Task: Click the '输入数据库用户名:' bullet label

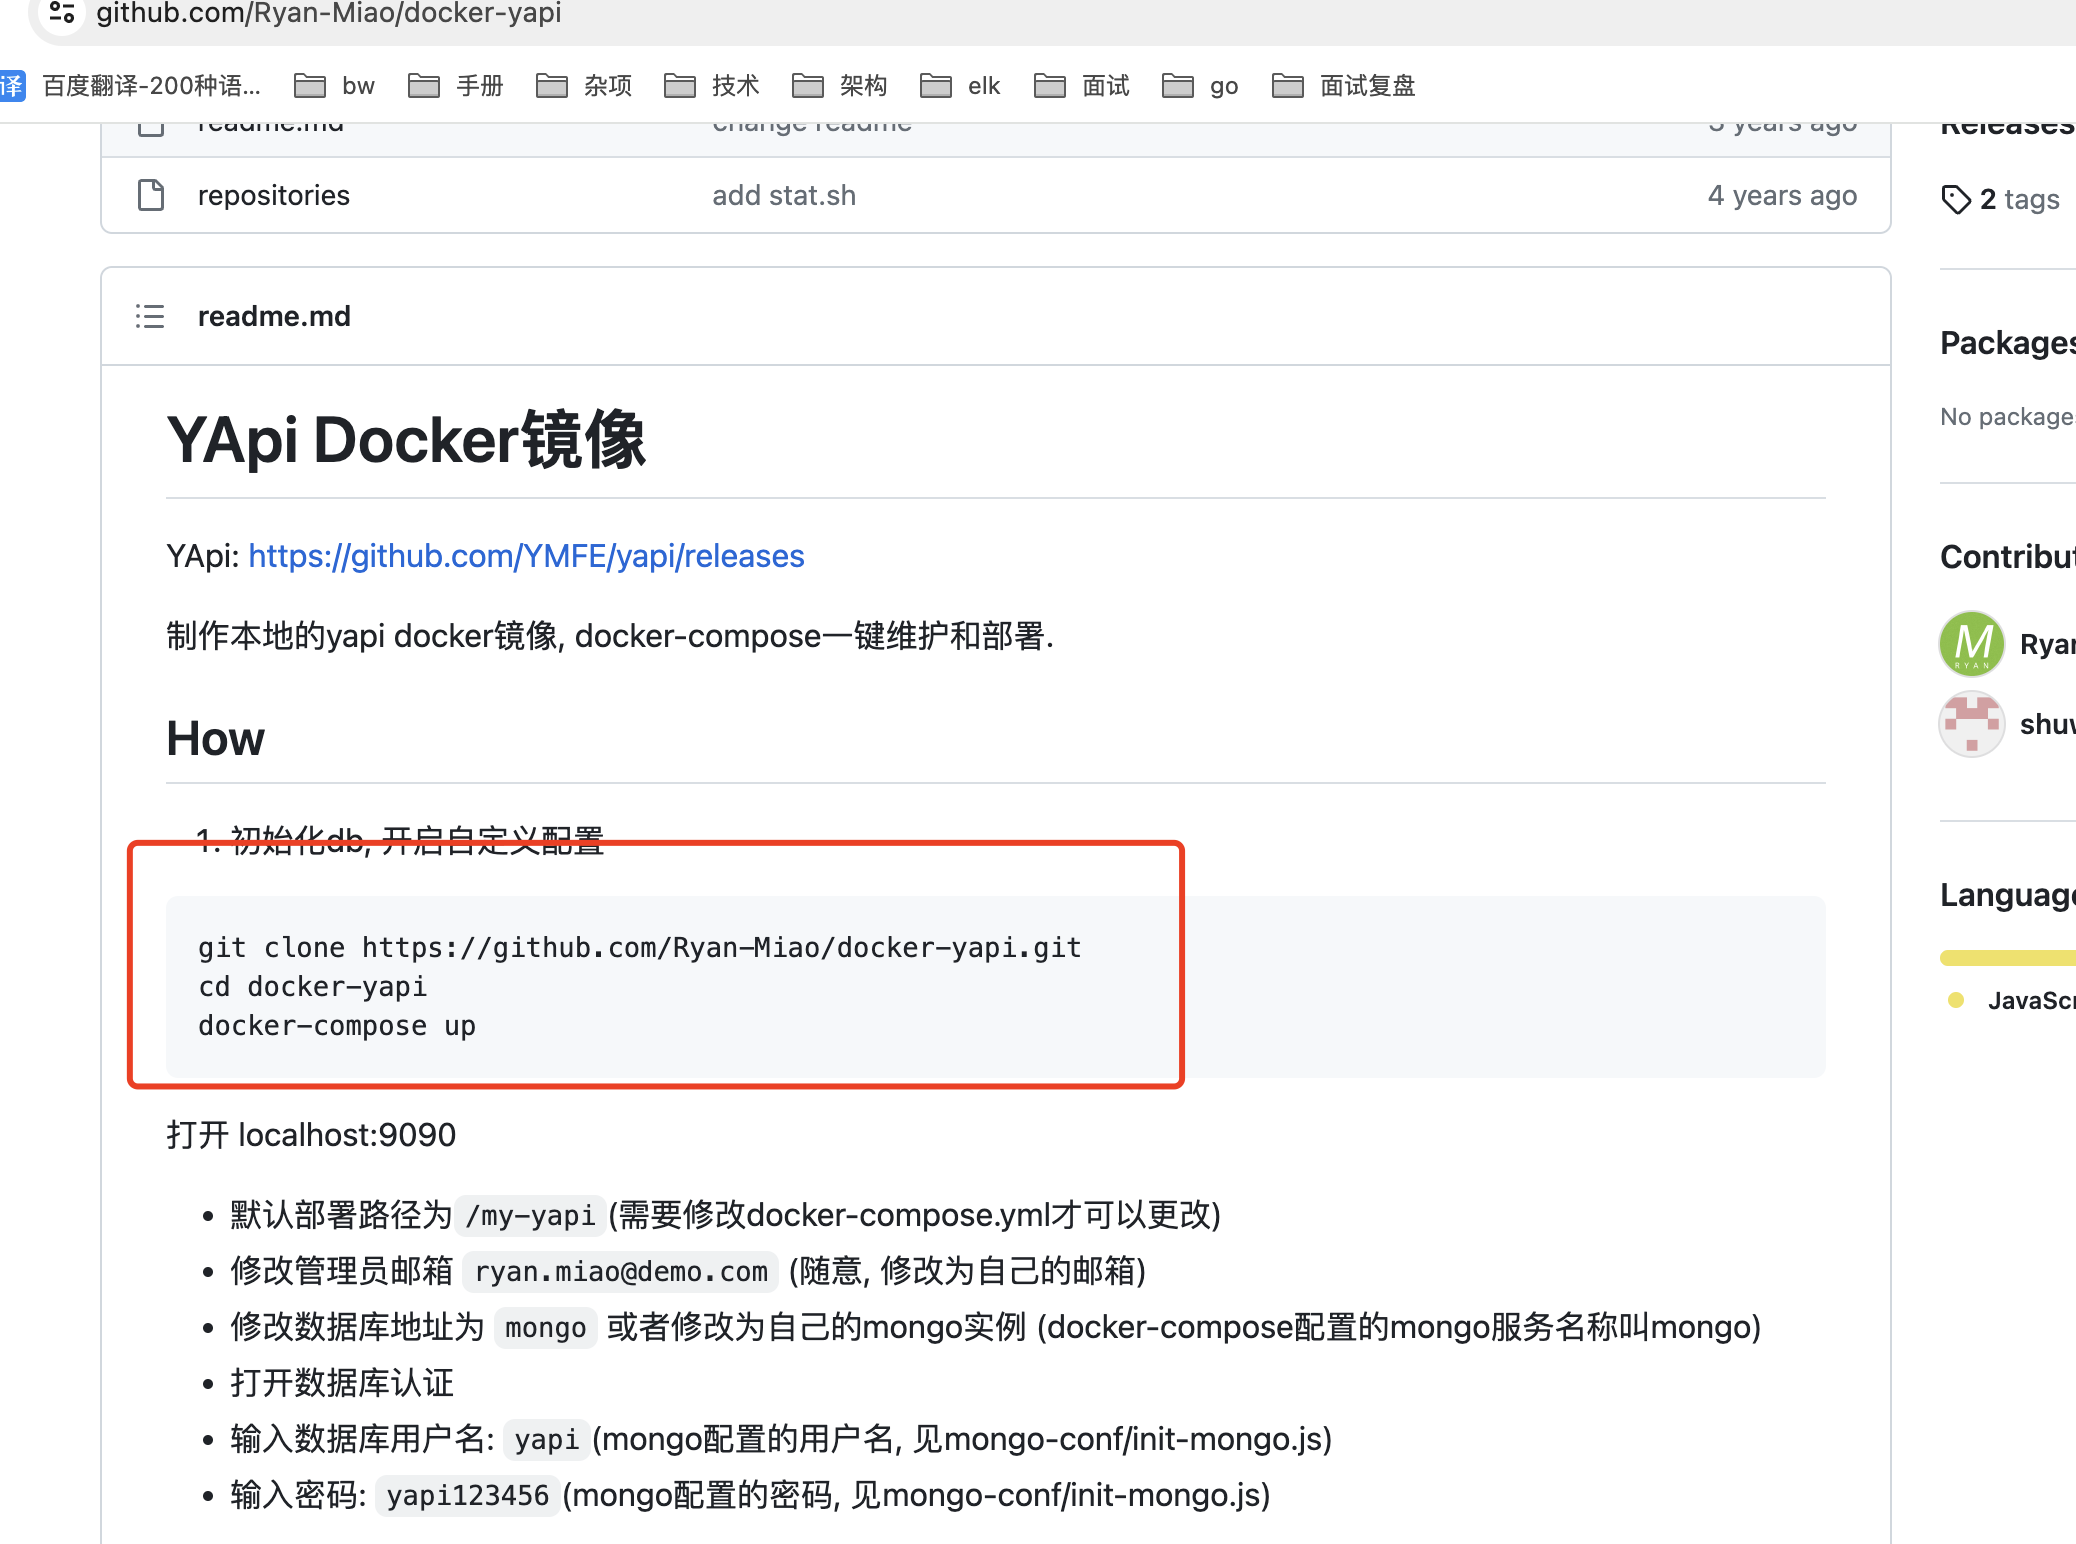Action: [363, 1440]
